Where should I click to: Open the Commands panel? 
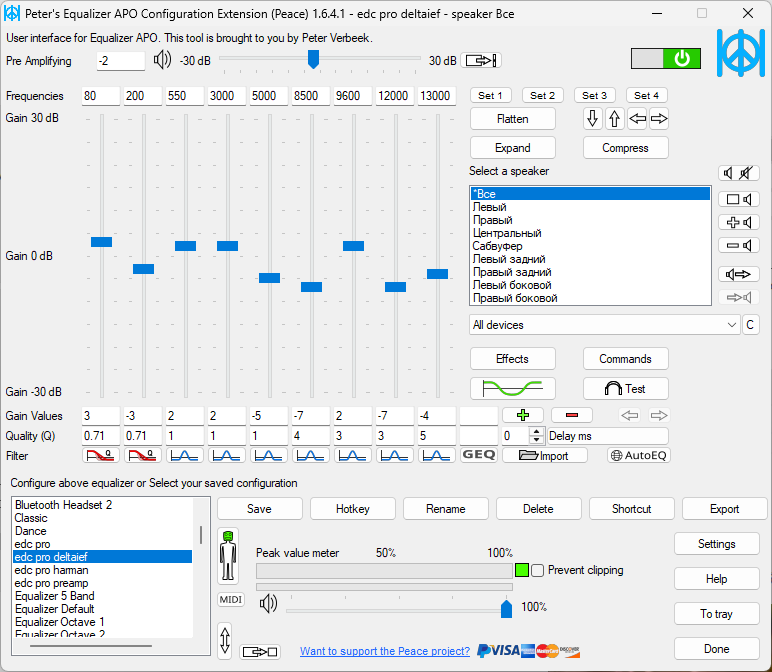tap(625, 358)
